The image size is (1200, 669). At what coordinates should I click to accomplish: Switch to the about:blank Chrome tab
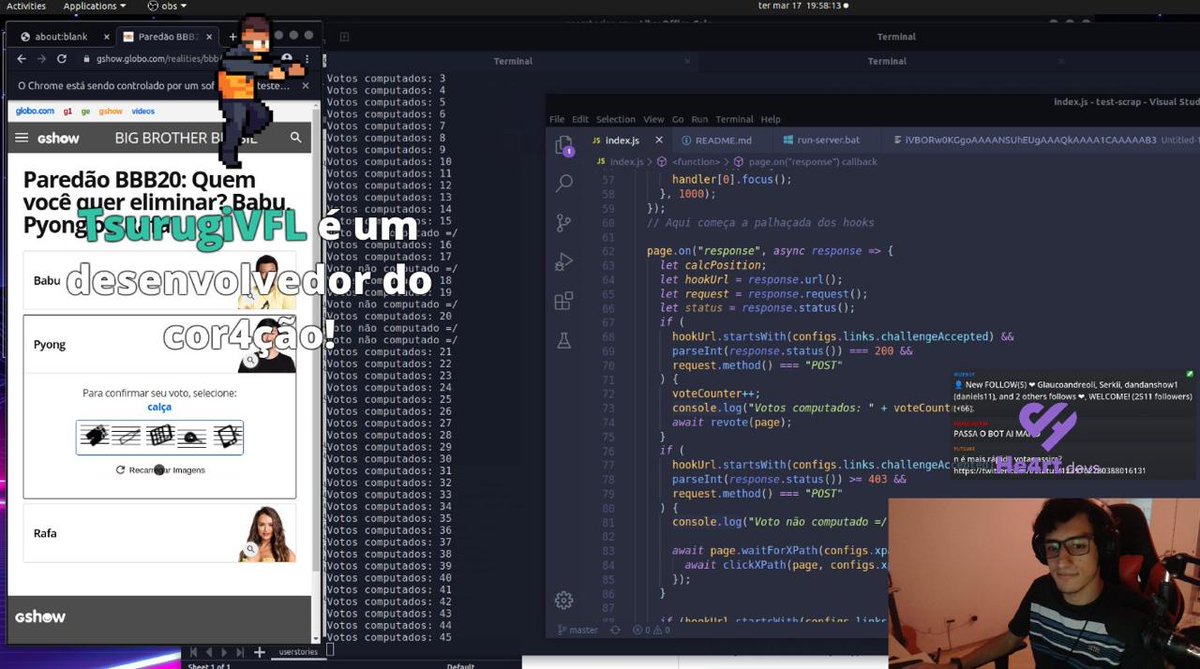point(62,36)
